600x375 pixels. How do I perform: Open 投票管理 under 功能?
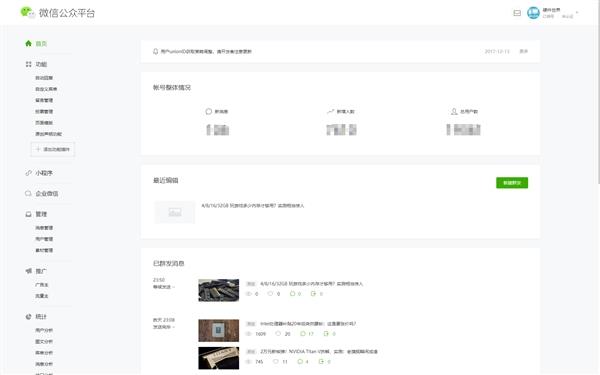[44, 111]
